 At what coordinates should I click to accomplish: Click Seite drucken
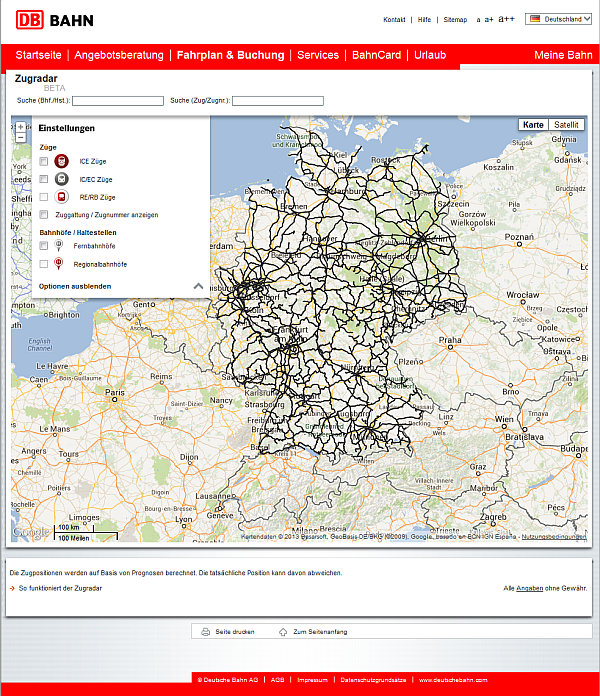click(x=235, y=632)
